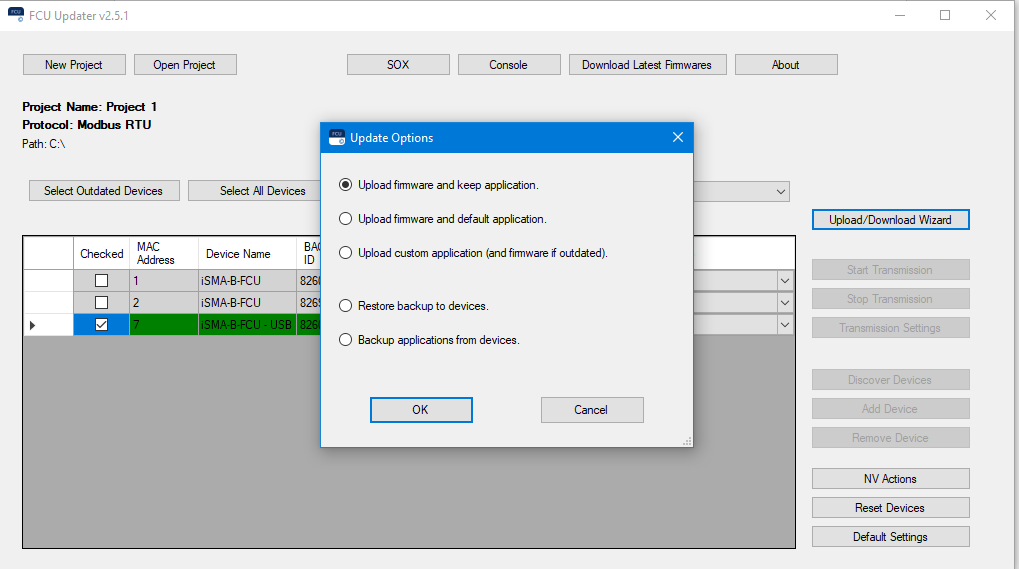Select 'Backup applications from devices' option
Image resolution: width=1019 pixels, height=569 pixels.
click(x=346, y=340)
